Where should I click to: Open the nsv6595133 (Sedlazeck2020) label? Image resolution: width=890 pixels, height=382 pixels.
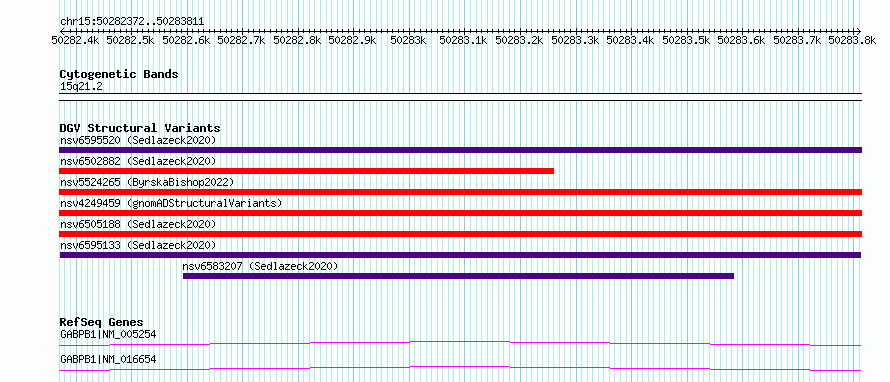point(138,245)
